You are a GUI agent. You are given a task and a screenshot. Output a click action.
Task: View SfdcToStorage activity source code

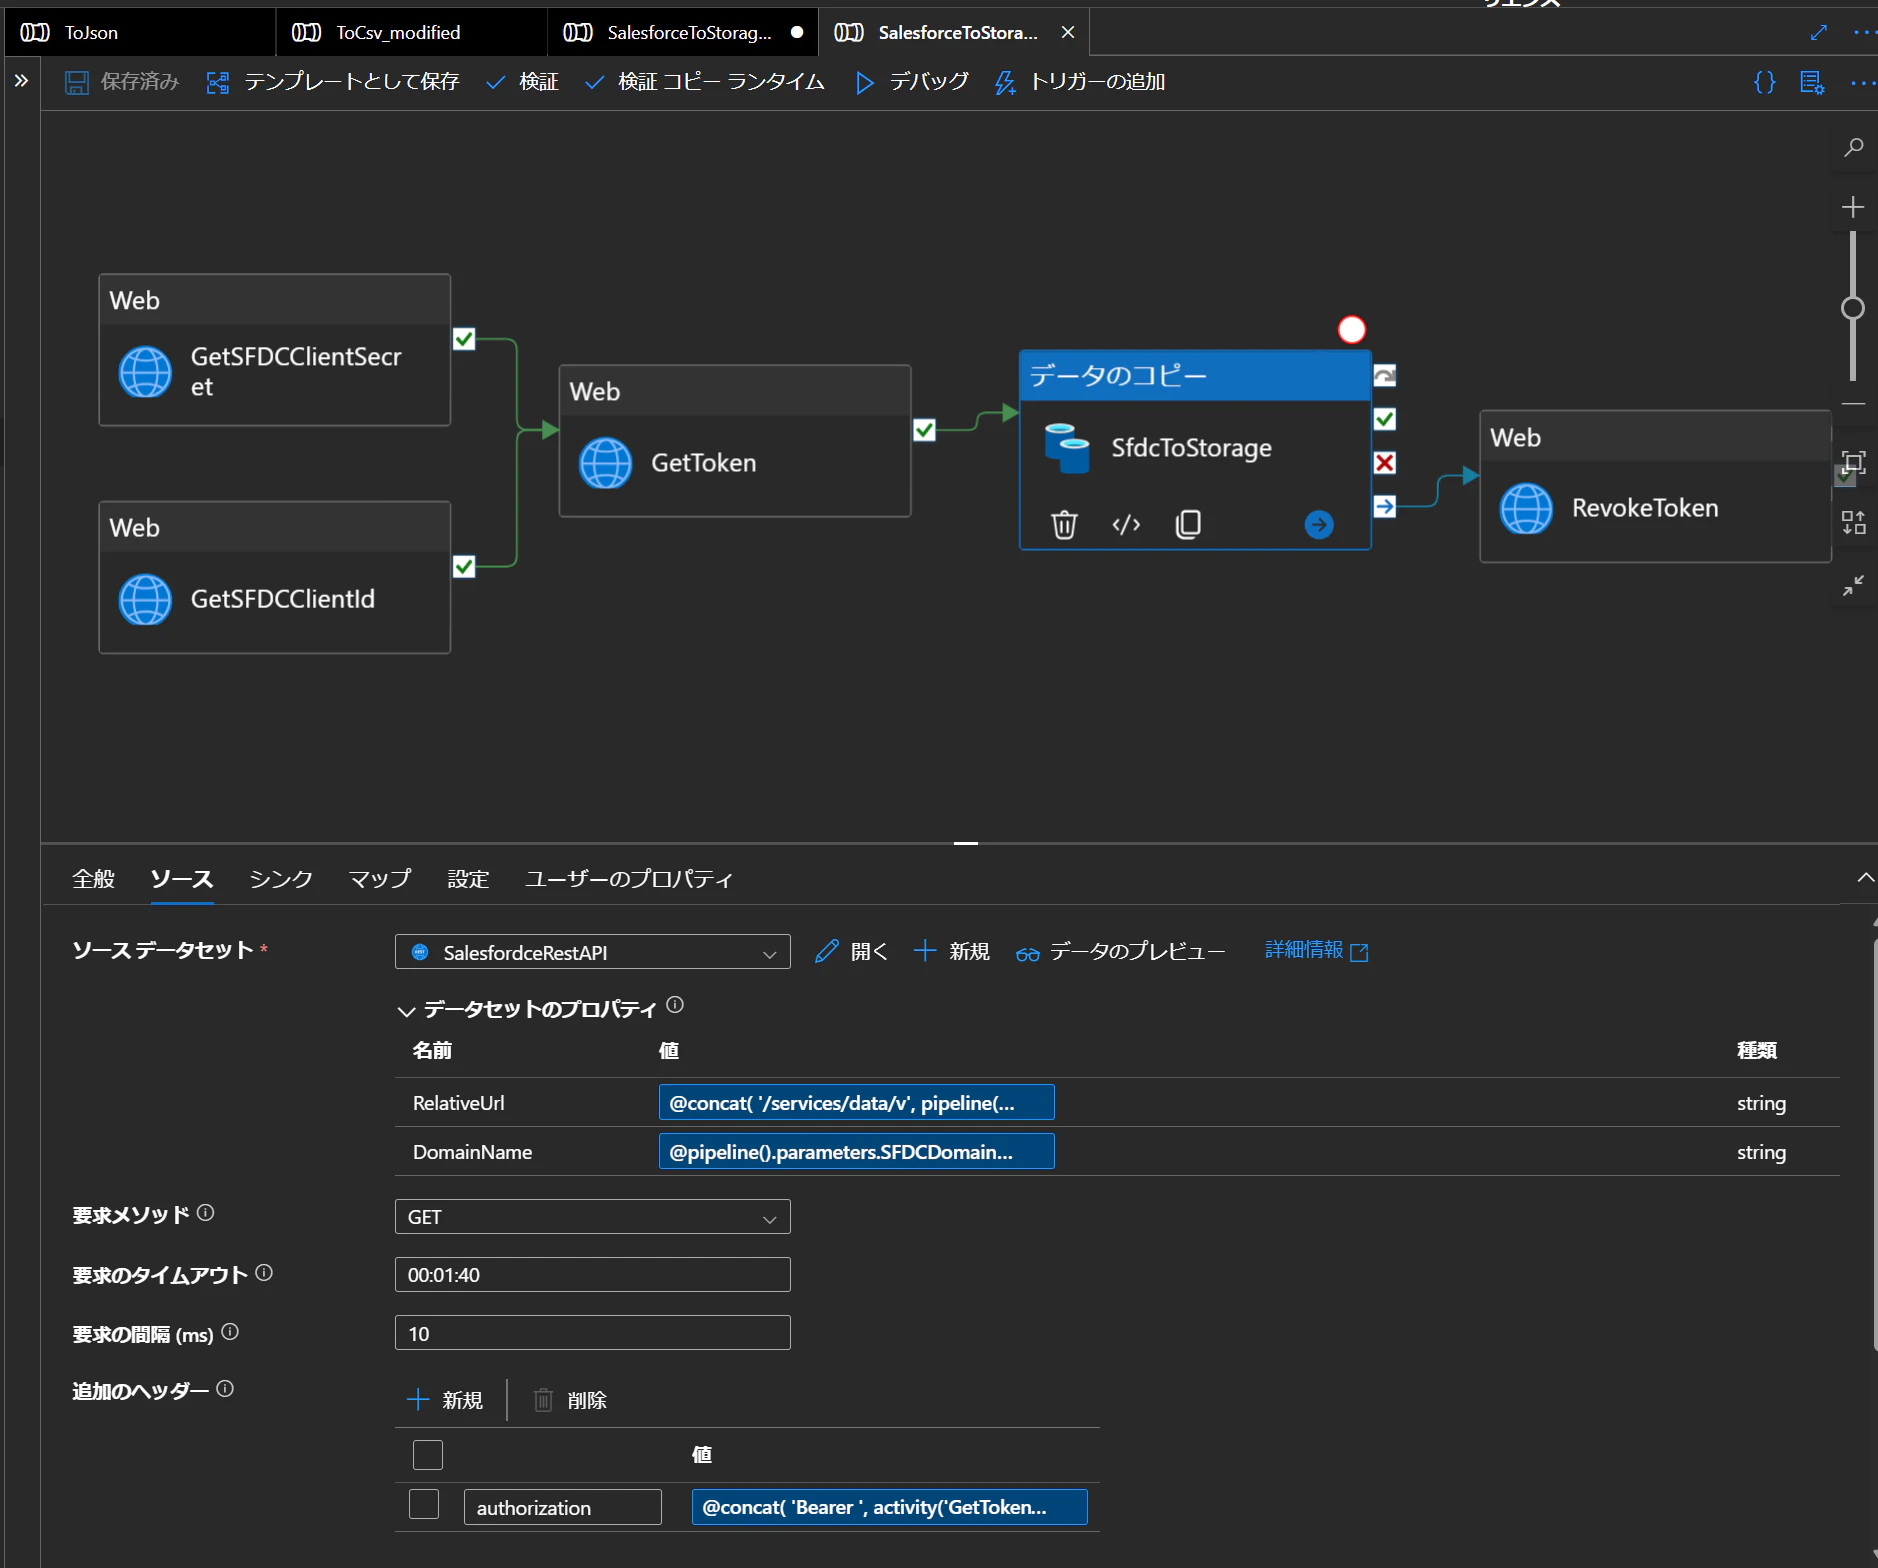(1126, 524)
